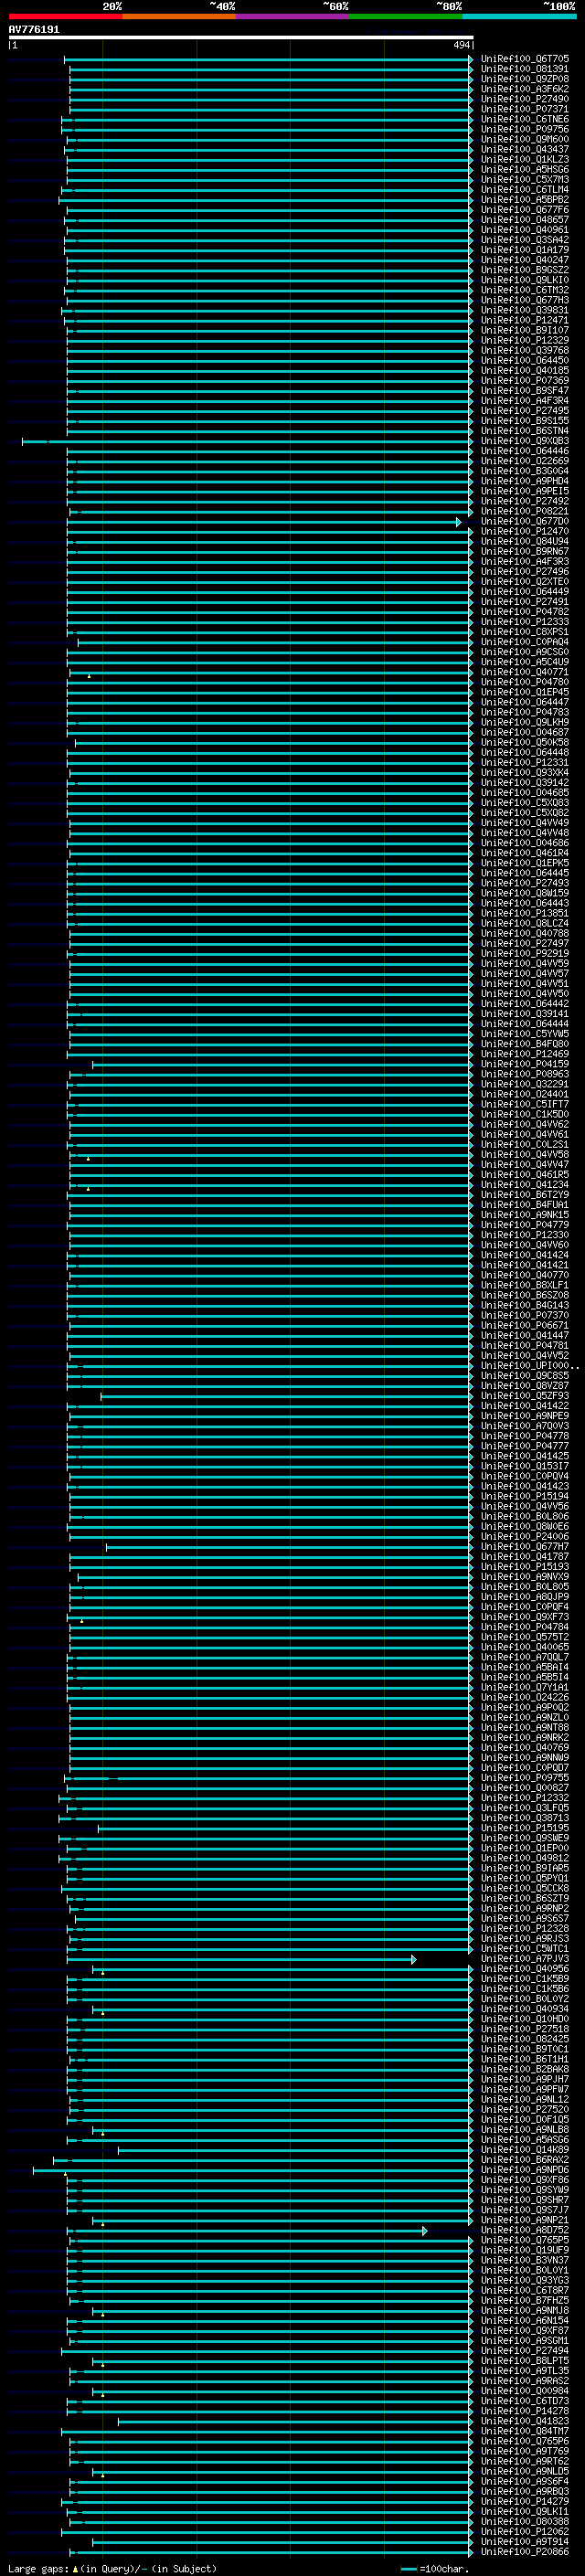Open hit UniRef100_Q6T705
Screen dimensions: 585x2576
(x=525, y=59)
